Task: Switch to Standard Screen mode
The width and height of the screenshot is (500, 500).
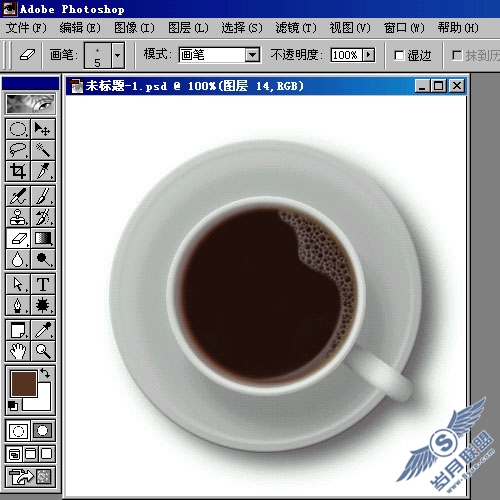Action: tap(14, 454)
